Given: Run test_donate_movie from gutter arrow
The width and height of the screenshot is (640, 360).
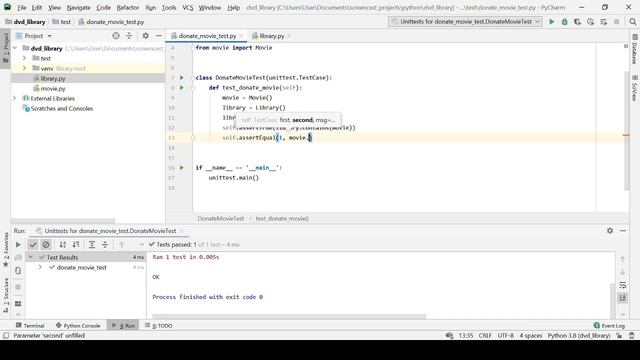Looking at the screenshot, I should (182, 87).
